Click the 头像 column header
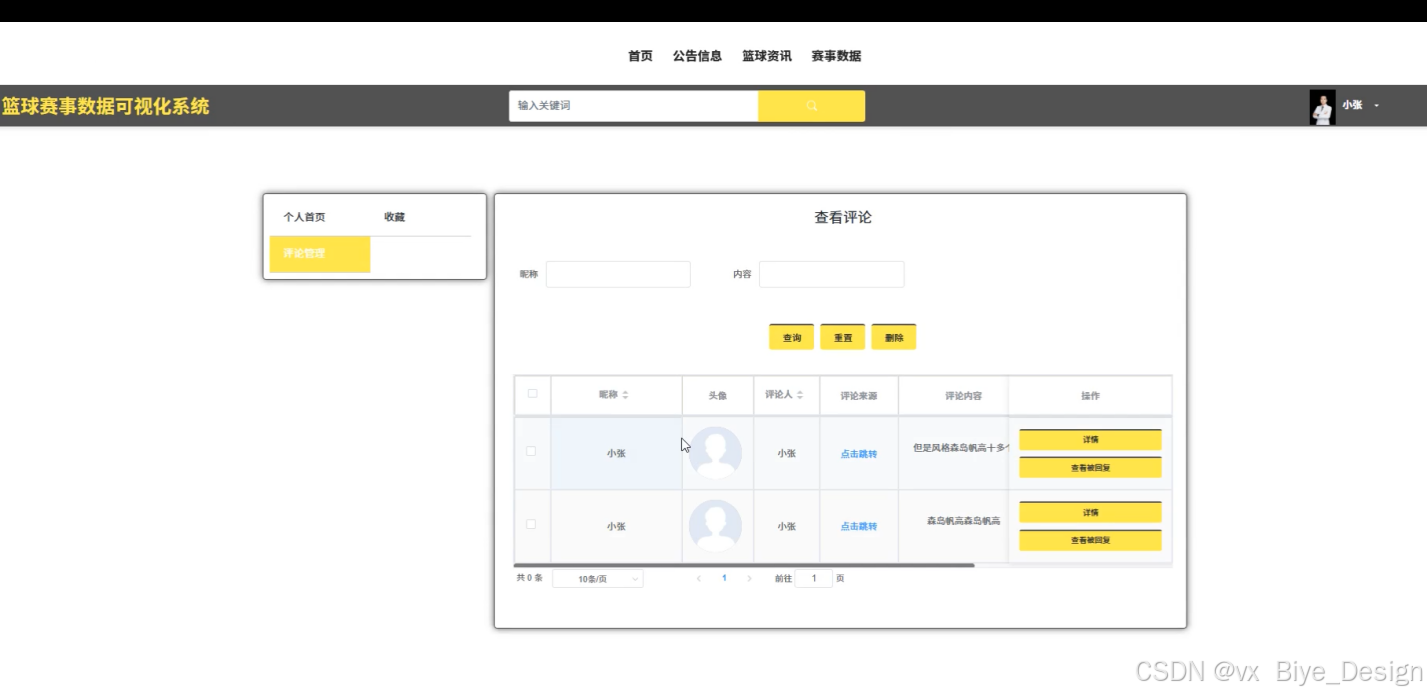 (717, 396)
